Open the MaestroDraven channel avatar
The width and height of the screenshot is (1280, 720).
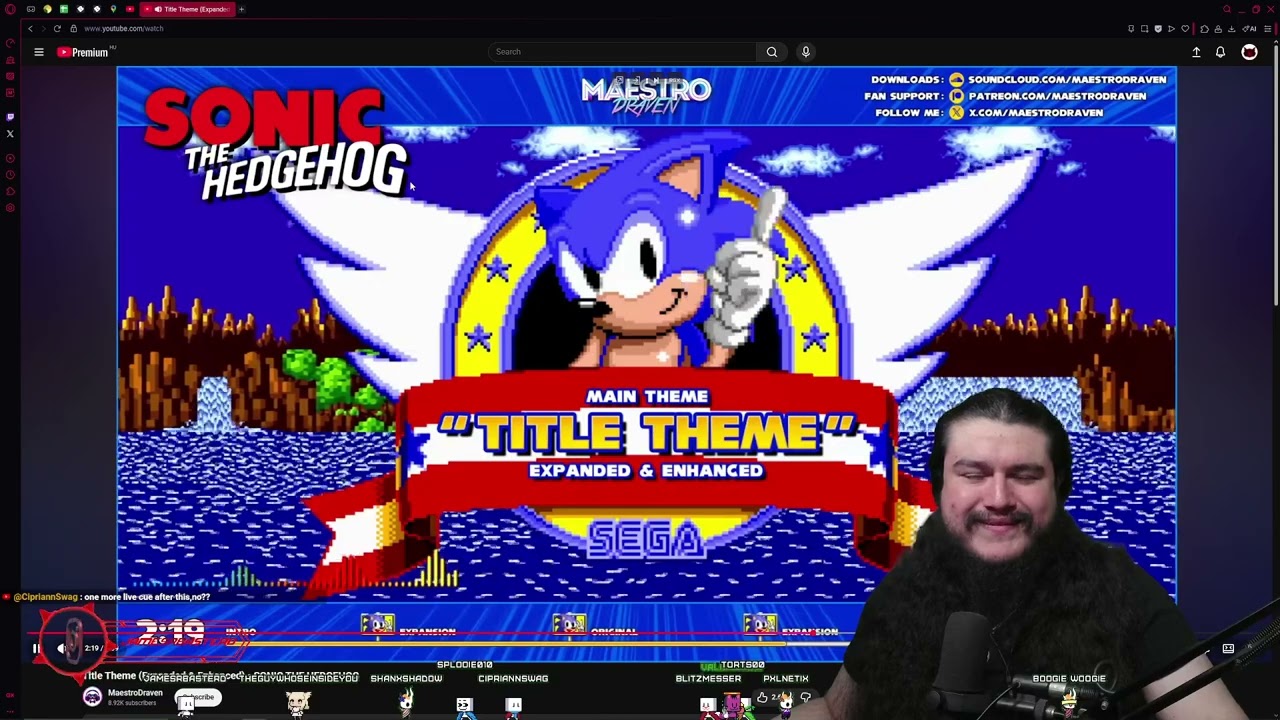(x=92, y=697)
